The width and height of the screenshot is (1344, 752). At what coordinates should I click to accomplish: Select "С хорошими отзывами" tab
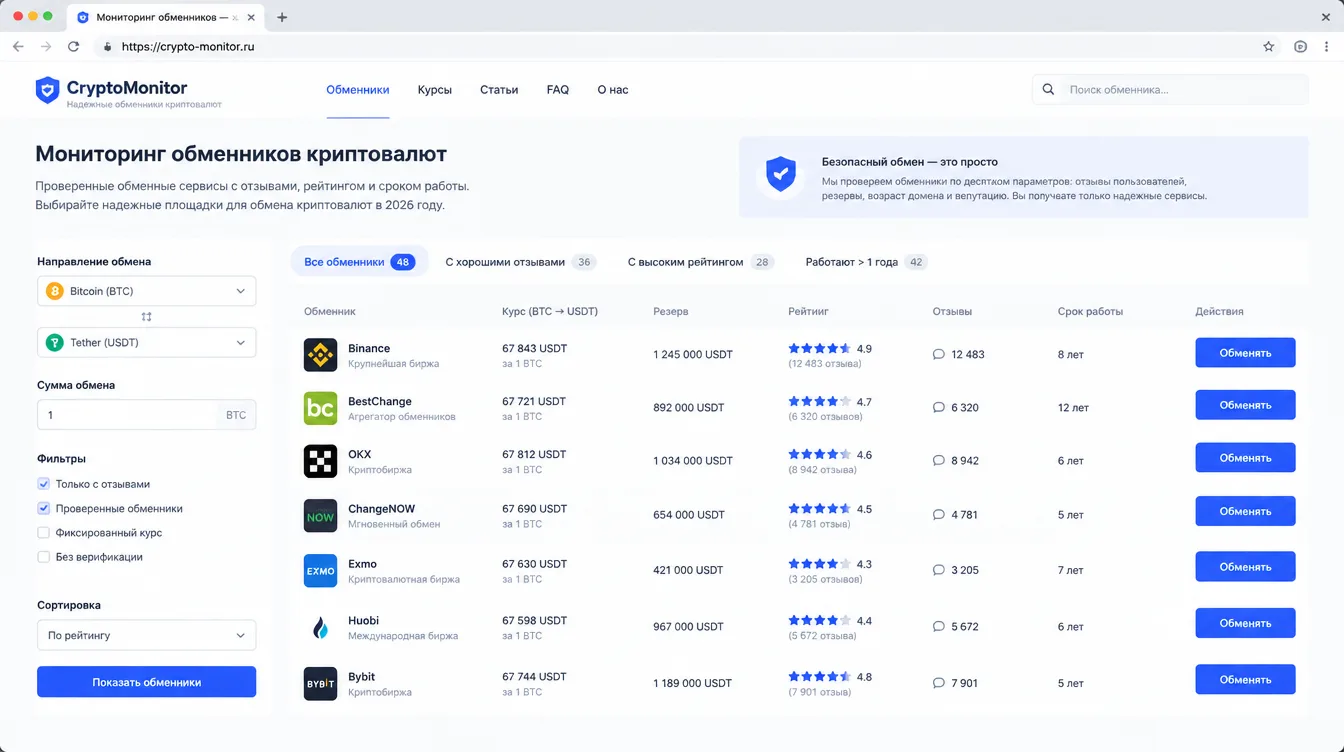click(x=520, y=262)
